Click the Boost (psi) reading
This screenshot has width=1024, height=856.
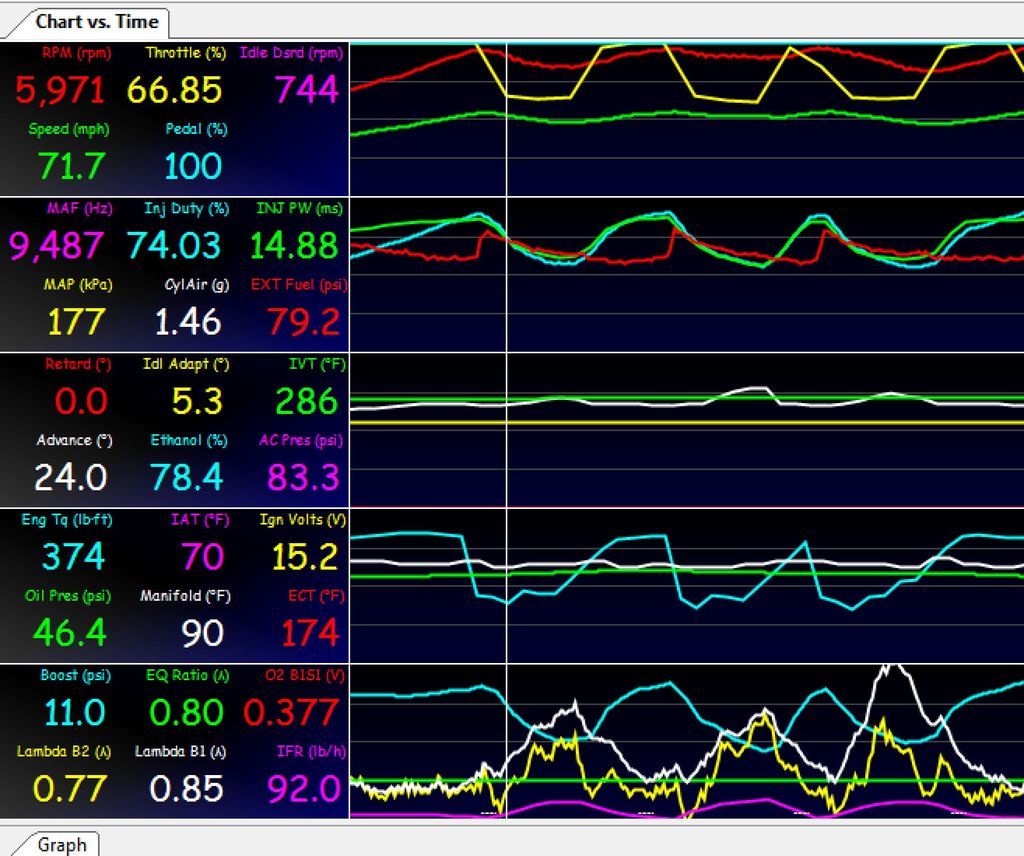69,712
